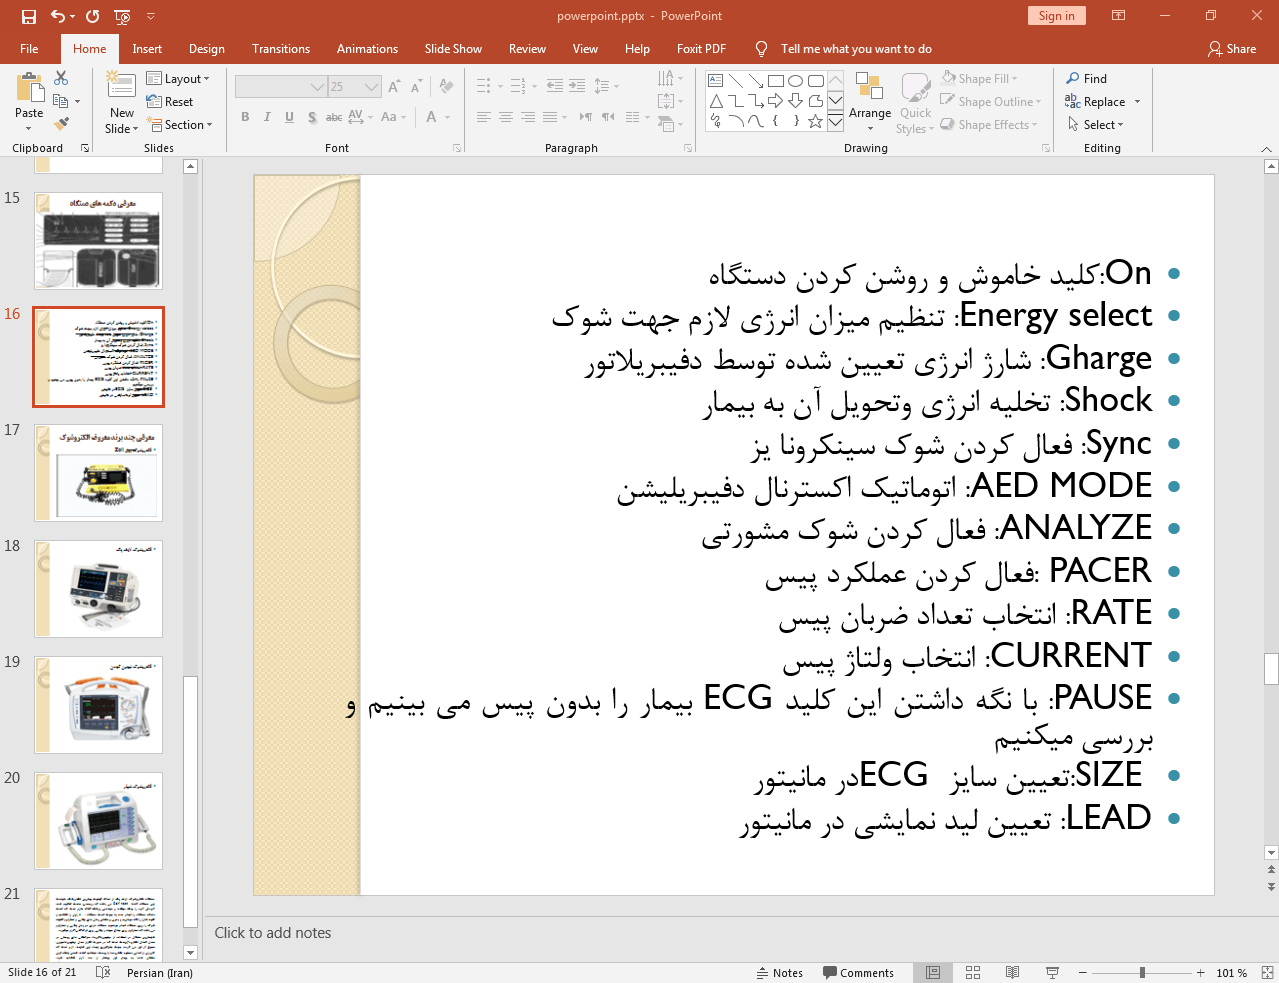This screenshot has height=983, width=1279.
Task: Open Quick Styles gallery
Action: [x=915, y=102]
